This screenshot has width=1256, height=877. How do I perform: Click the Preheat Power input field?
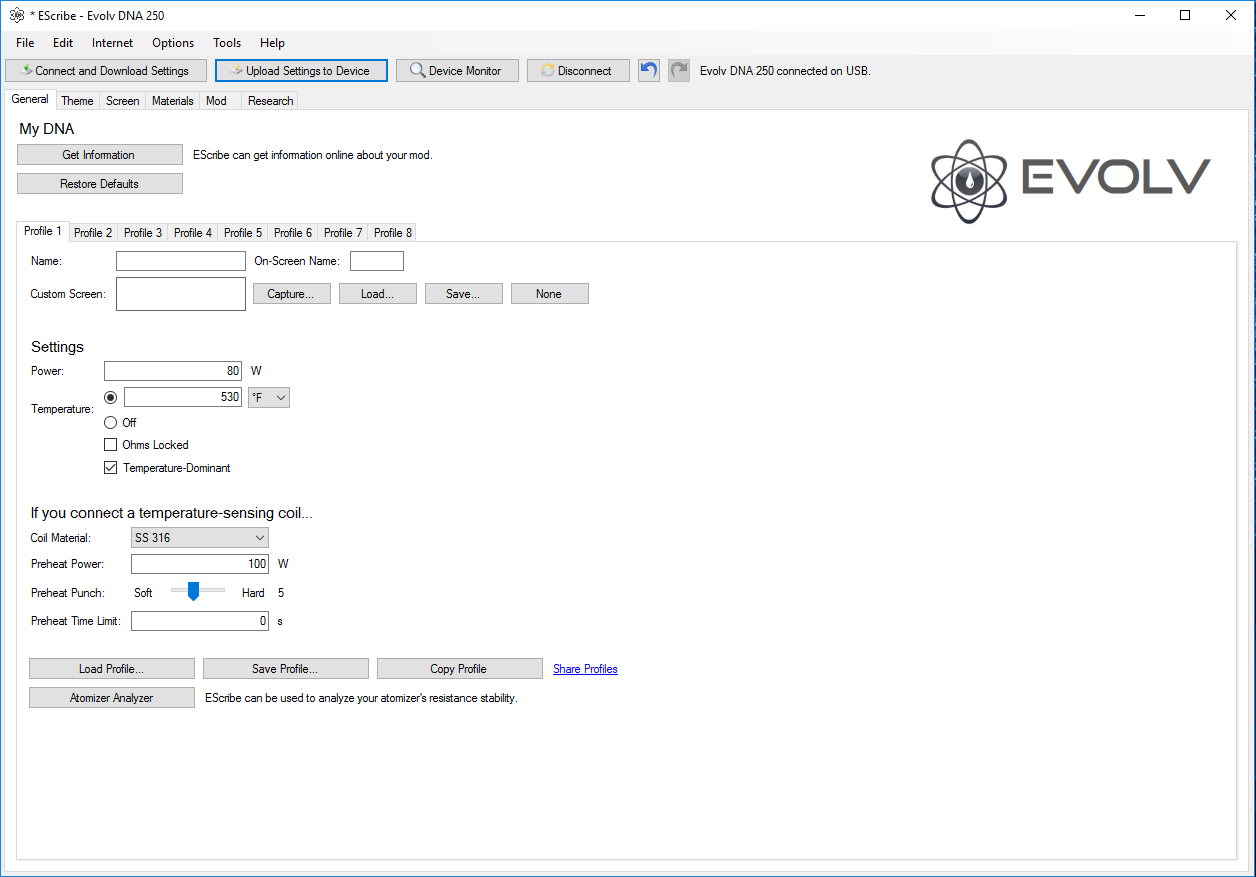point(200,564)
